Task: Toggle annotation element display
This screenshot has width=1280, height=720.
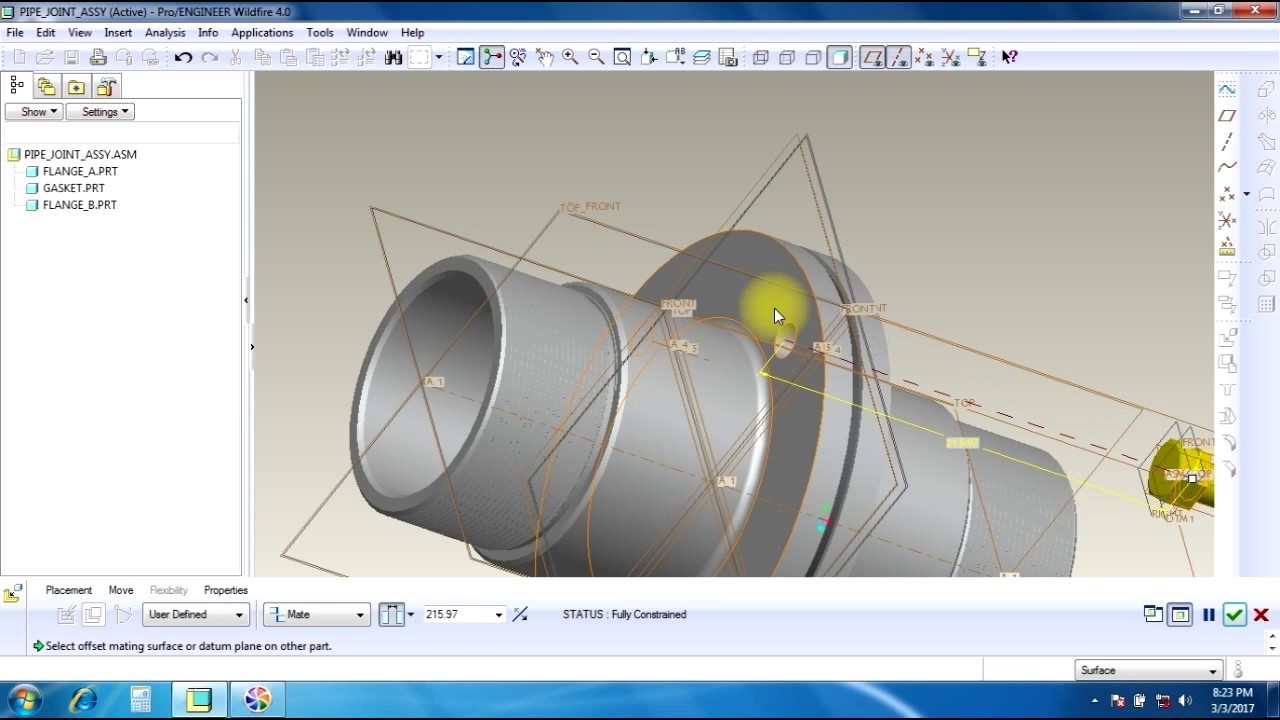Action: click(976, 57)
